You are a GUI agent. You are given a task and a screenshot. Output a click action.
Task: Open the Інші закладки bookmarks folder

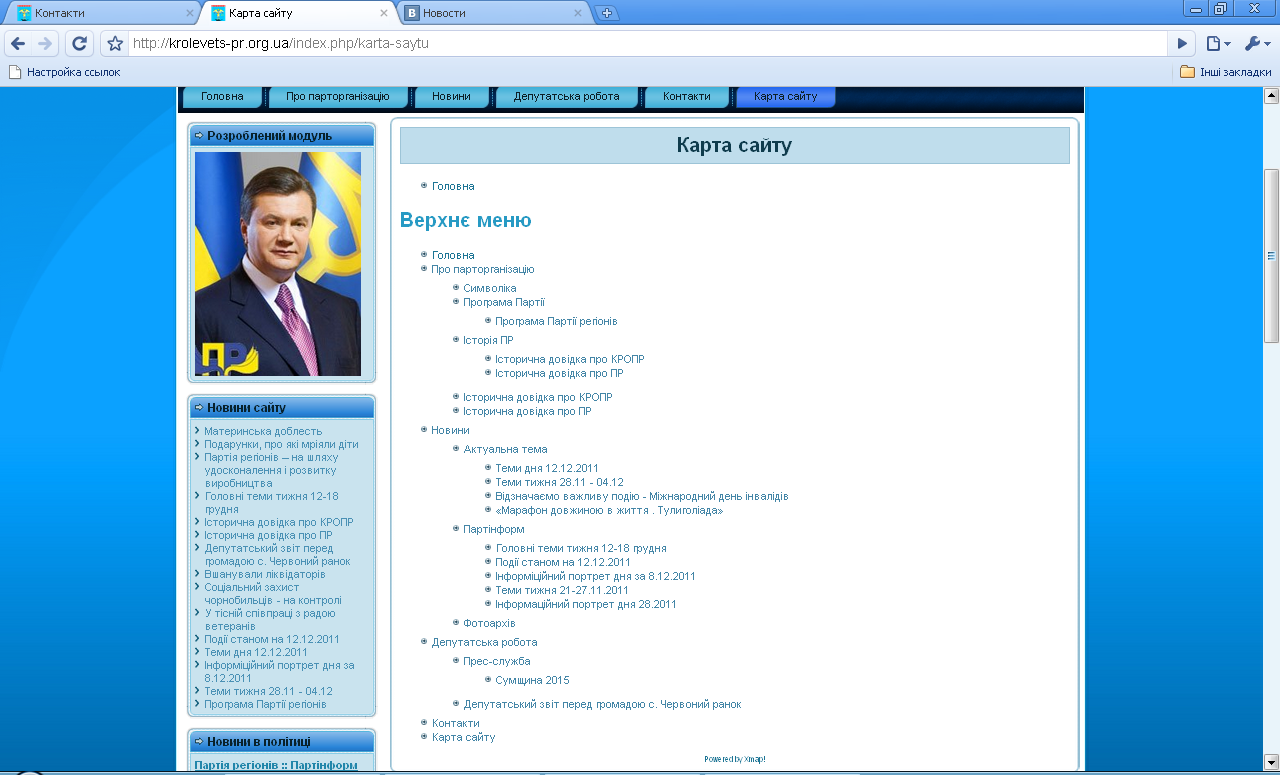click(1225, 72)
